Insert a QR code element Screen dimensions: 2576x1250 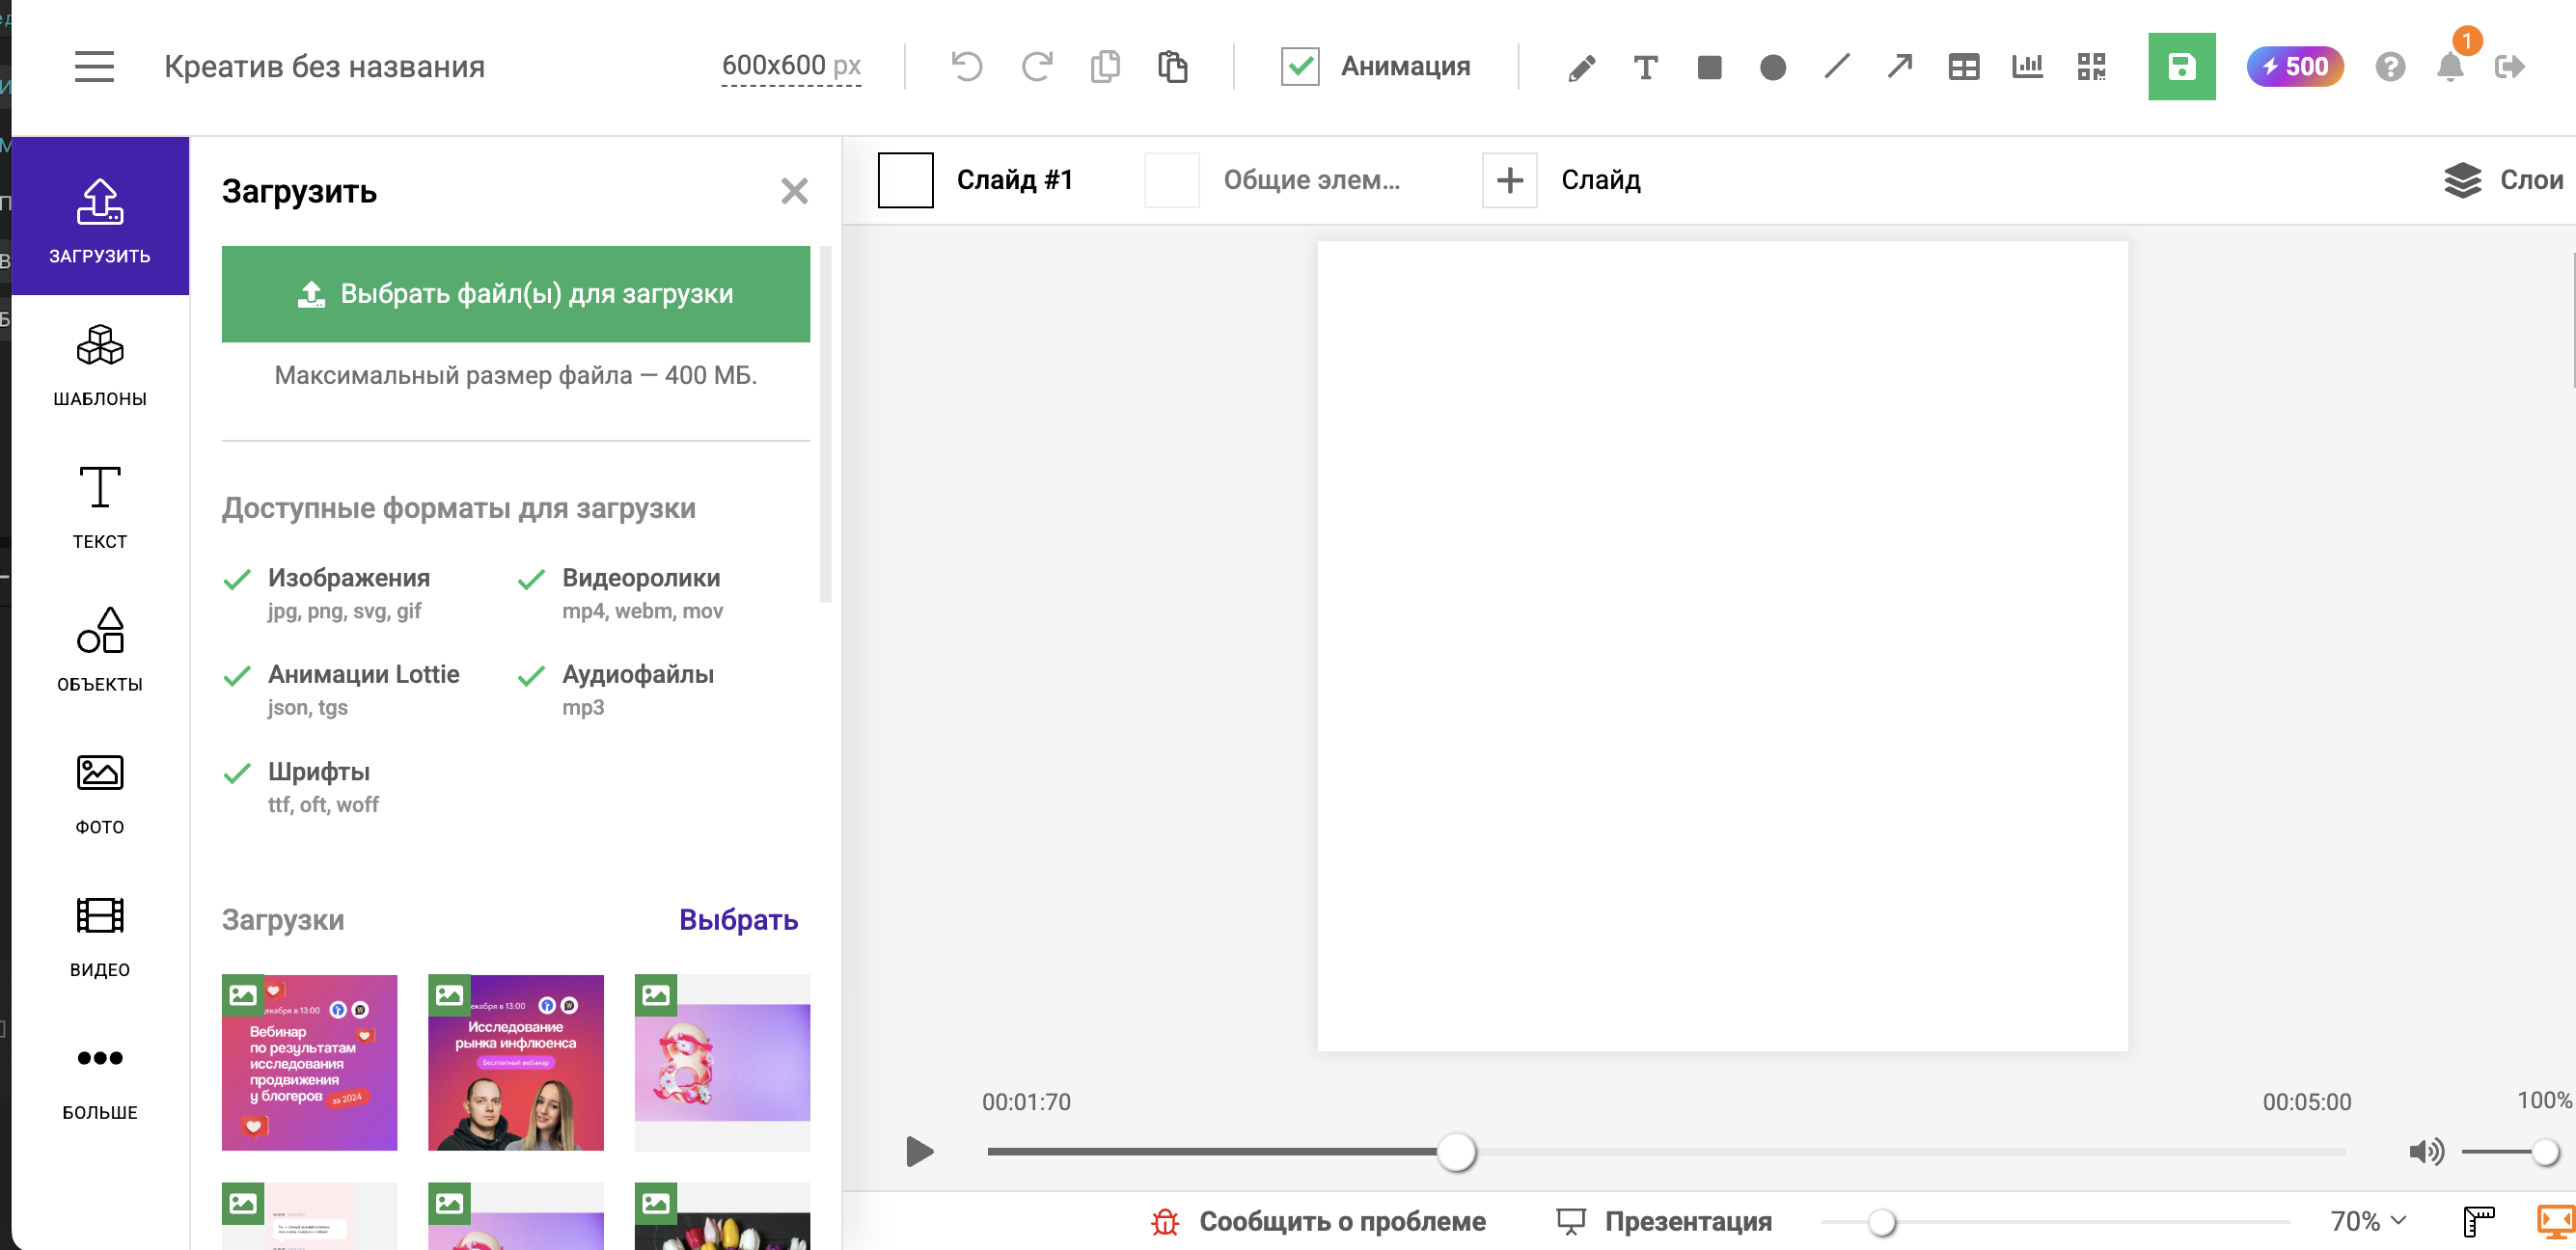(x=2091, y=67)
